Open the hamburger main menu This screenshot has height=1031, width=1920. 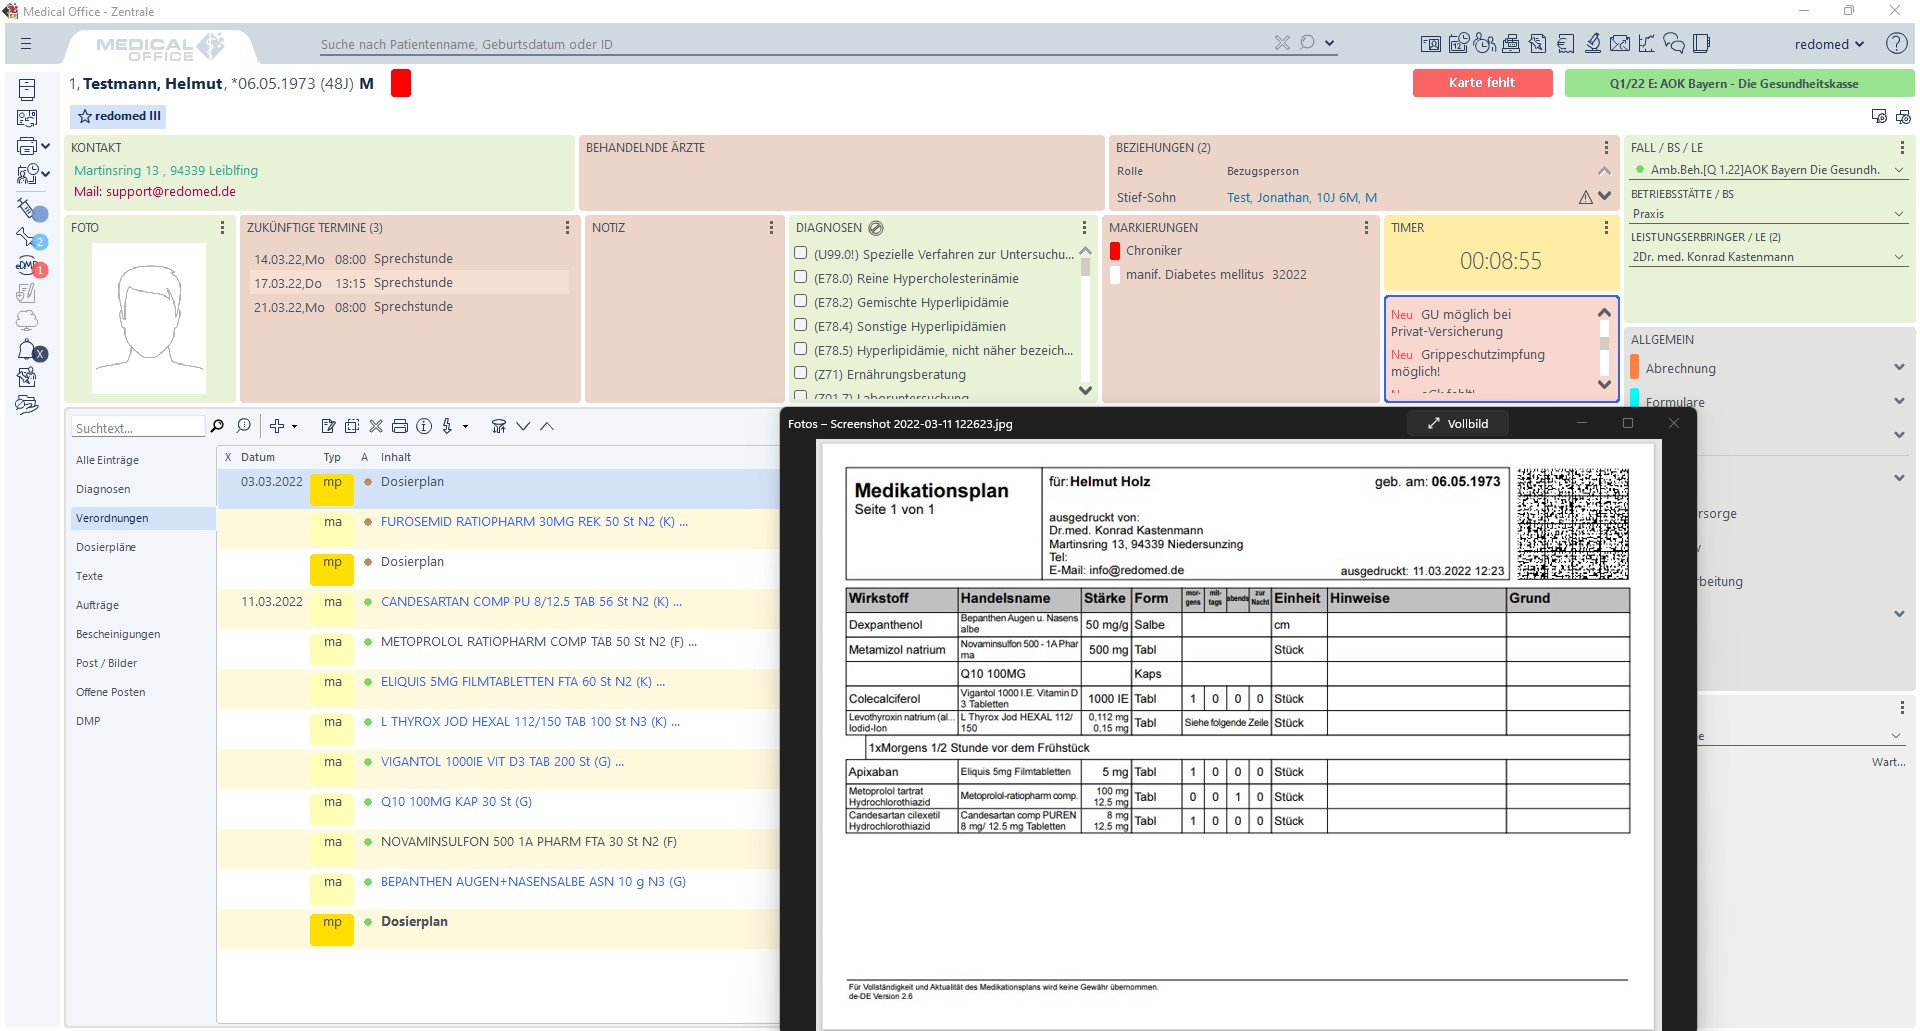click(26, 44)
